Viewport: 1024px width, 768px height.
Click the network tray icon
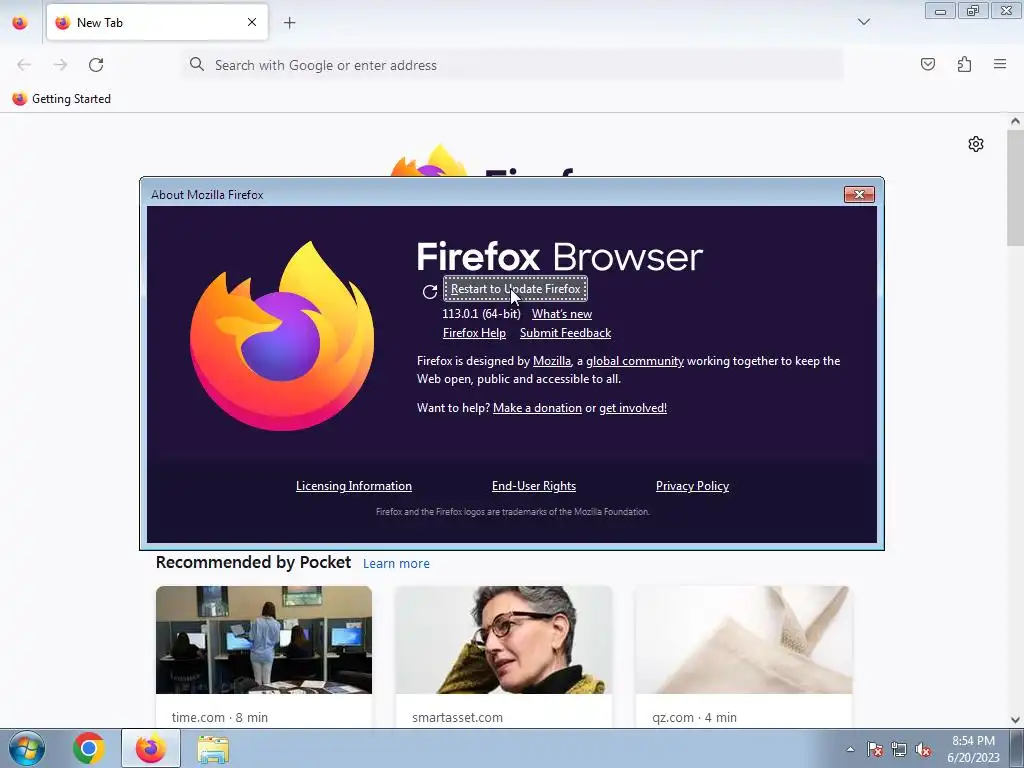(x=899, y=749)
